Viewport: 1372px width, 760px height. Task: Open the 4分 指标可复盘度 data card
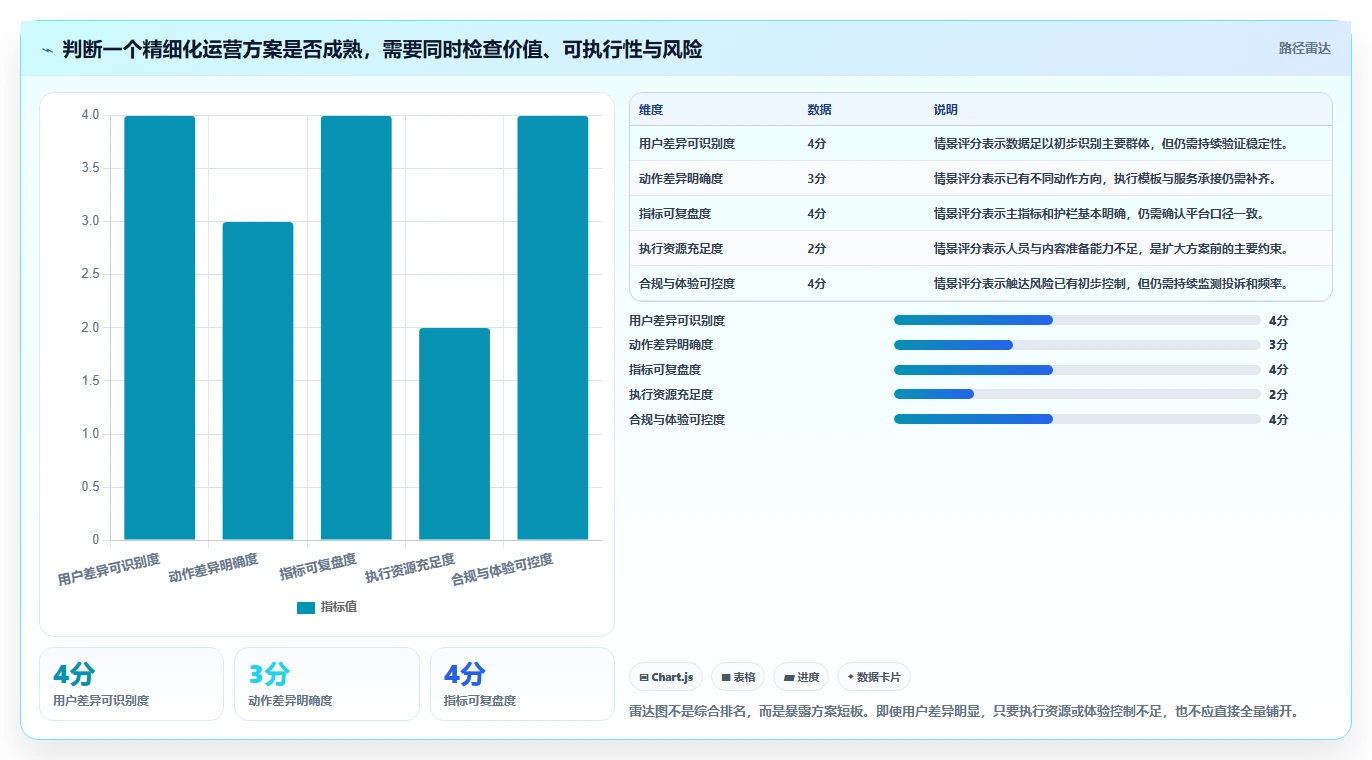522,684
